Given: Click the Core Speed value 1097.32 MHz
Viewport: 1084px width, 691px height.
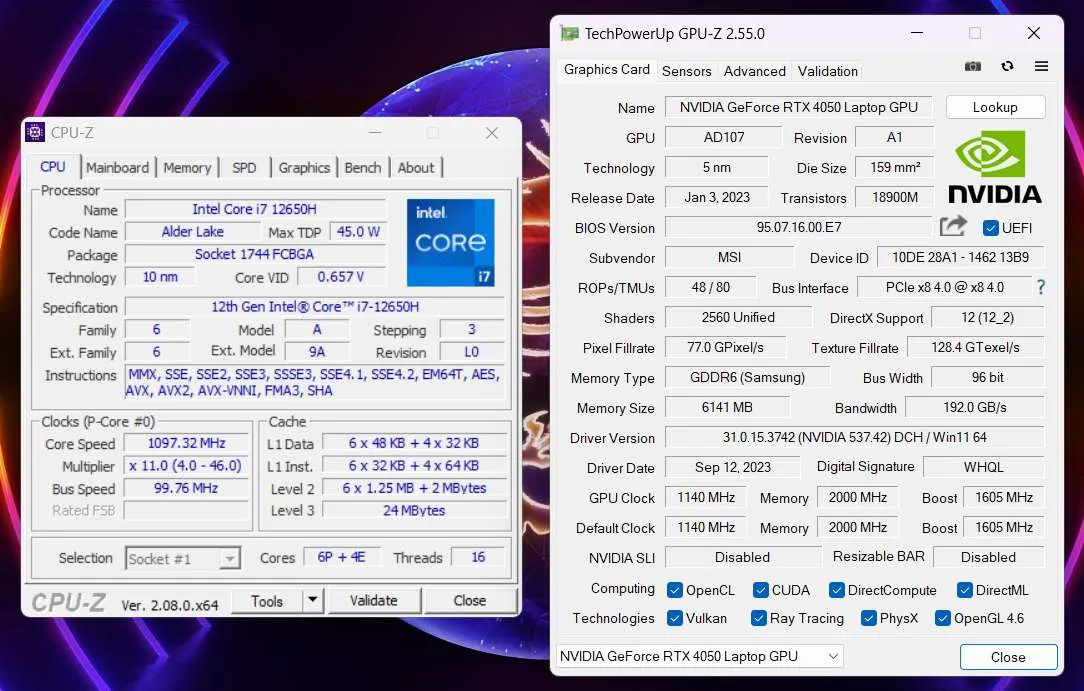Looking at the screenshot, I should pyautogui.click(x=186, y=443).
